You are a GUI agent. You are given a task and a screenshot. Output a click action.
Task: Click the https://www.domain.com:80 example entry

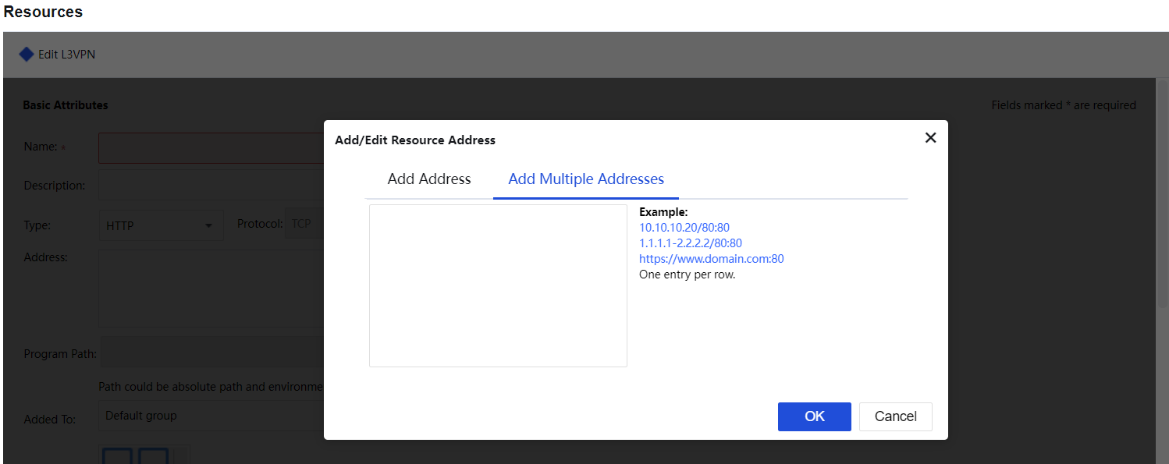point(711,259)
